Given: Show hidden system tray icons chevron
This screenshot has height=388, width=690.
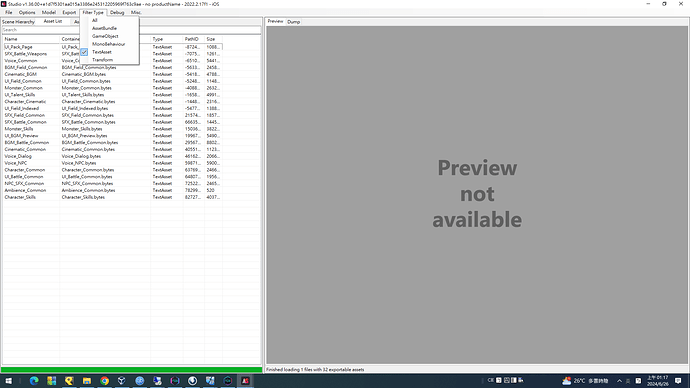Looking at the screenshot, I should coord(619,381).
